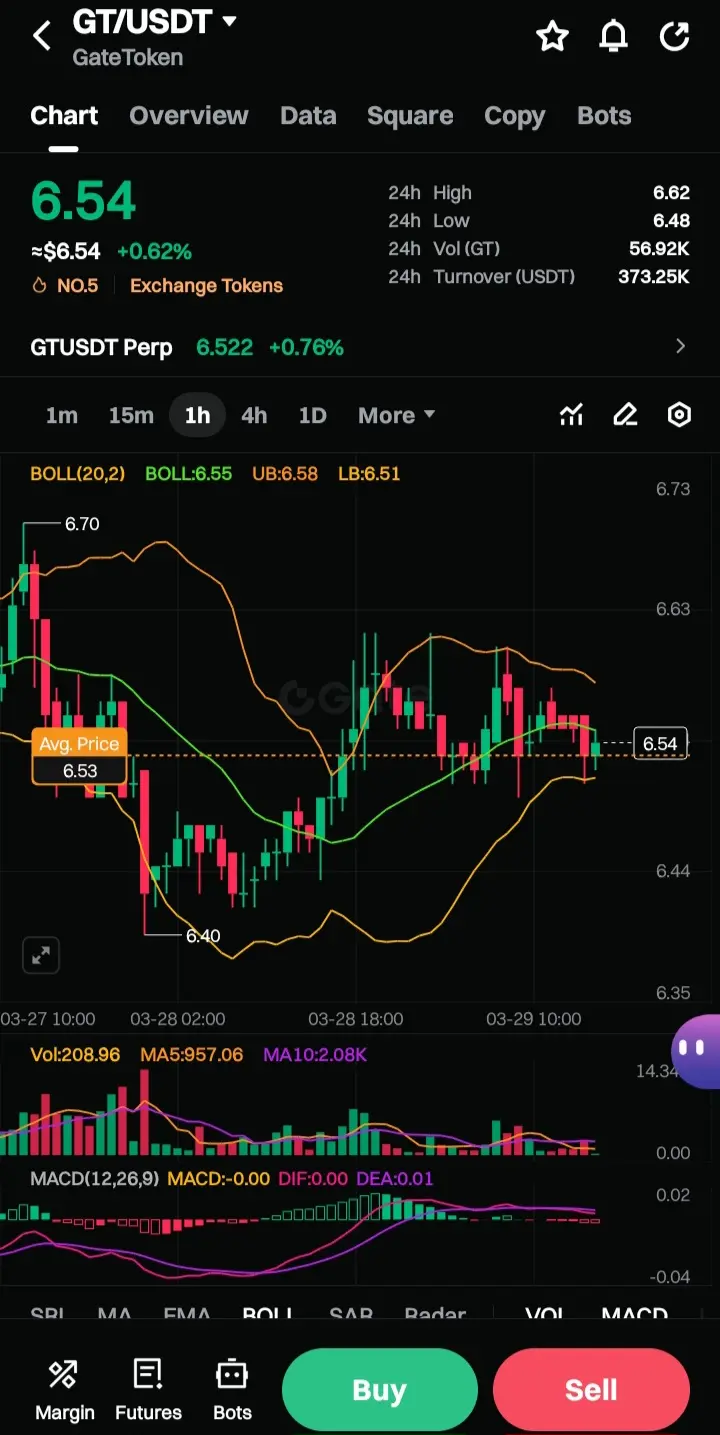
Task: Switch to Square tab
Action: 410,116
